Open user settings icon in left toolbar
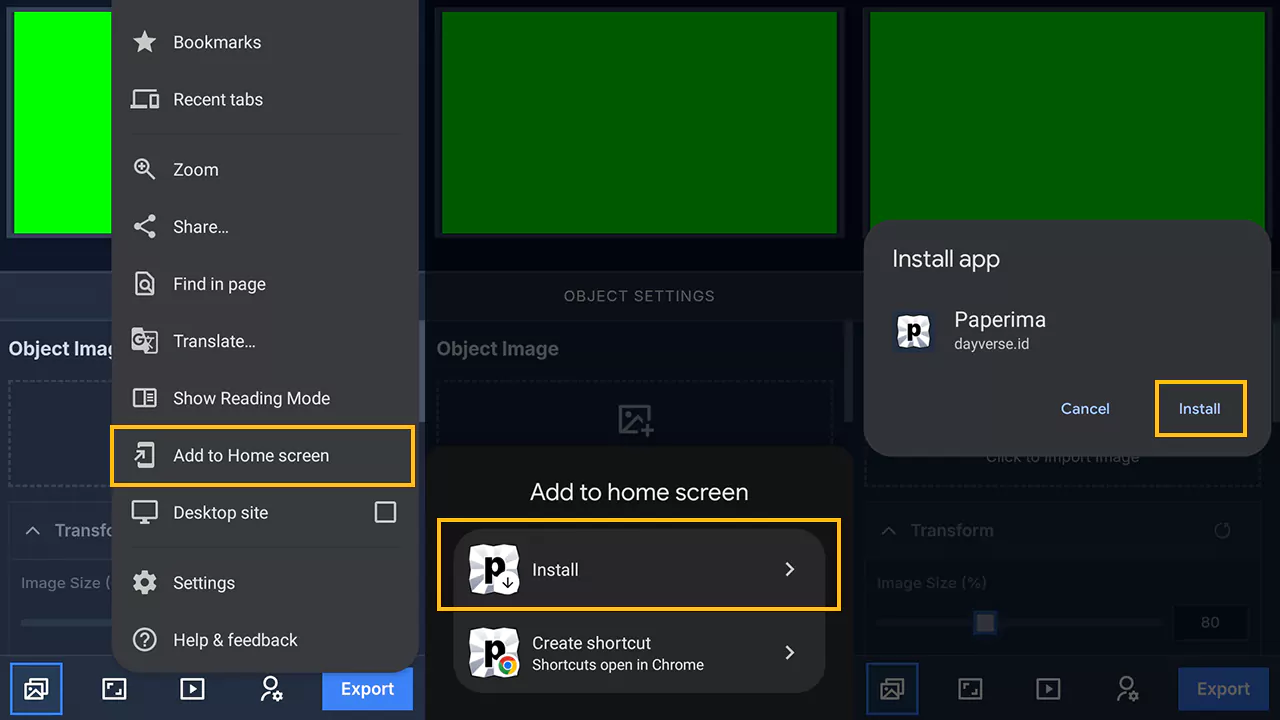 (x=271, y=689)
